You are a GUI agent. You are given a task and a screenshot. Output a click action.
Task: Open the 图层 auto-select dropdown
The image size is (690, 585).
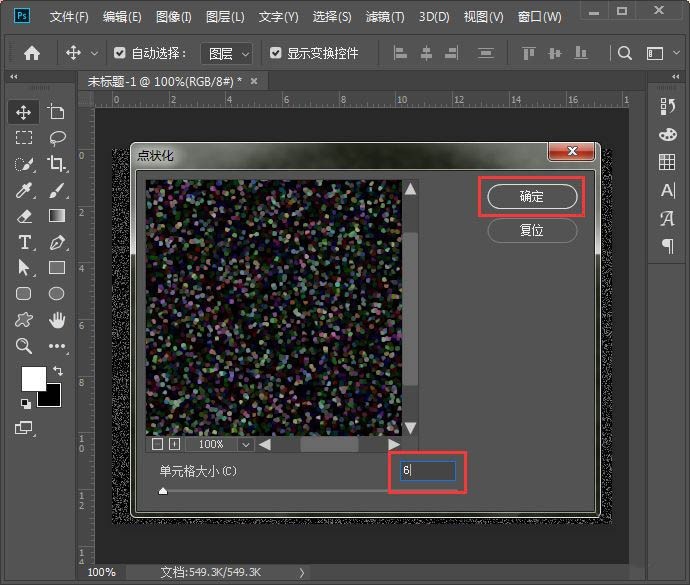pyautogui.click(x=226, y=53)
